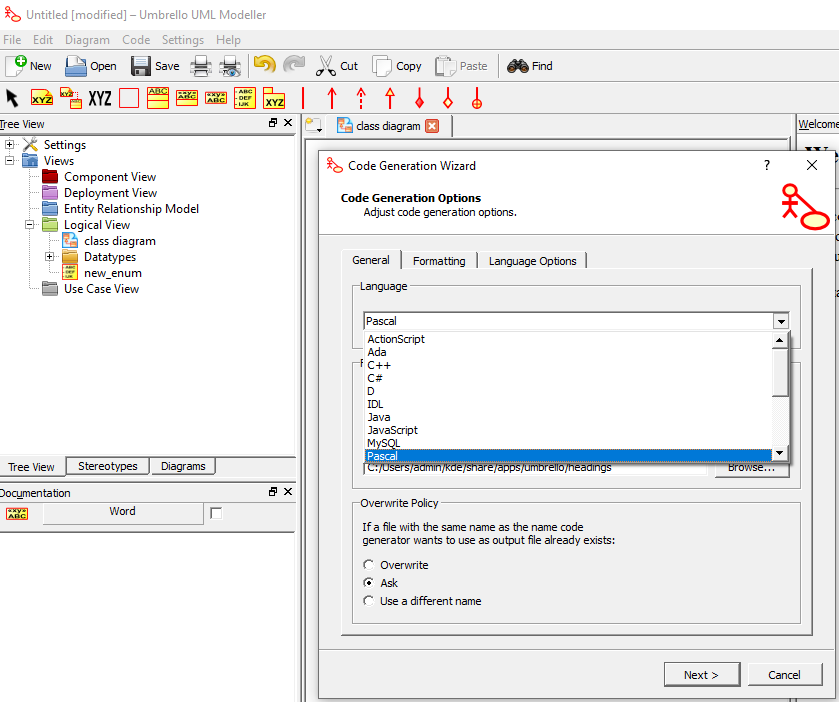This screenshot has width=839, height=702.
Task: Select the Enum tool (ABC DEF IJK)
Action: (x=245, y=98)
